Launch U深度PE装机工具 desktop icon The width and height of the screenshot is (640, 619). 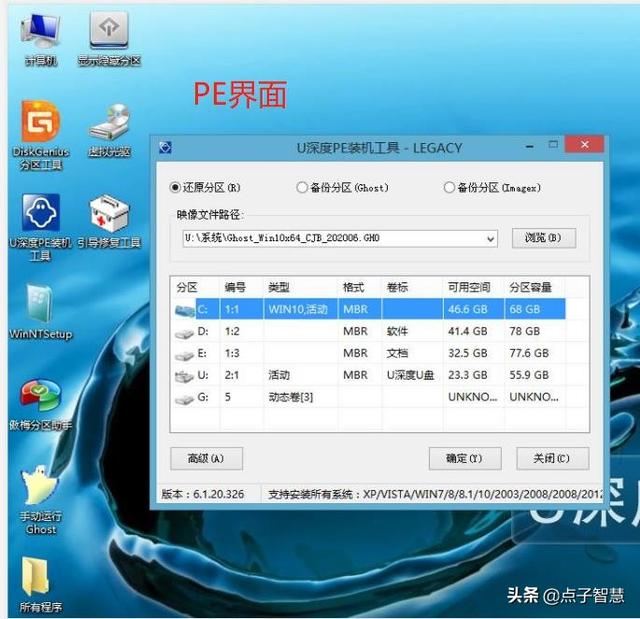(x=40, y=227)
